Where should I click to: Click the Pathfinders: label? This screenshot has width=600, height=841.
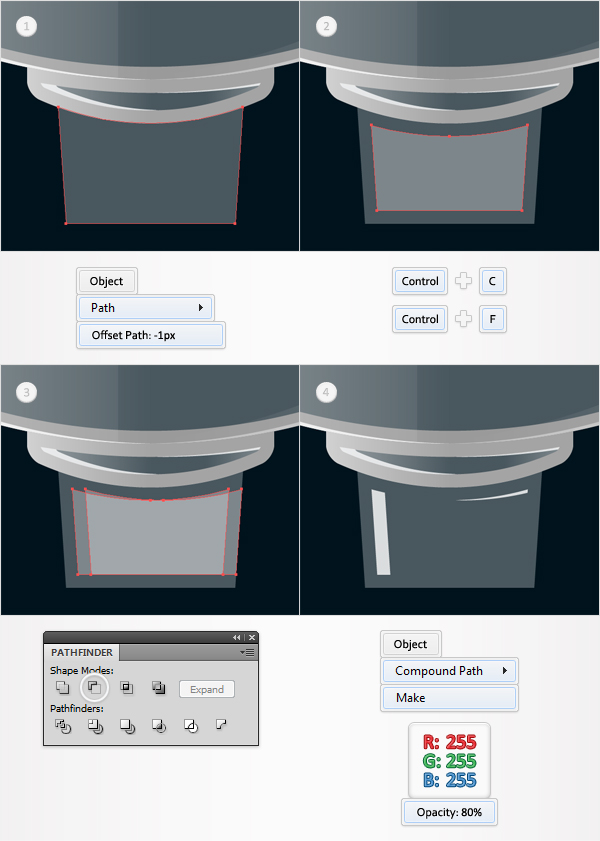point(77,708)
